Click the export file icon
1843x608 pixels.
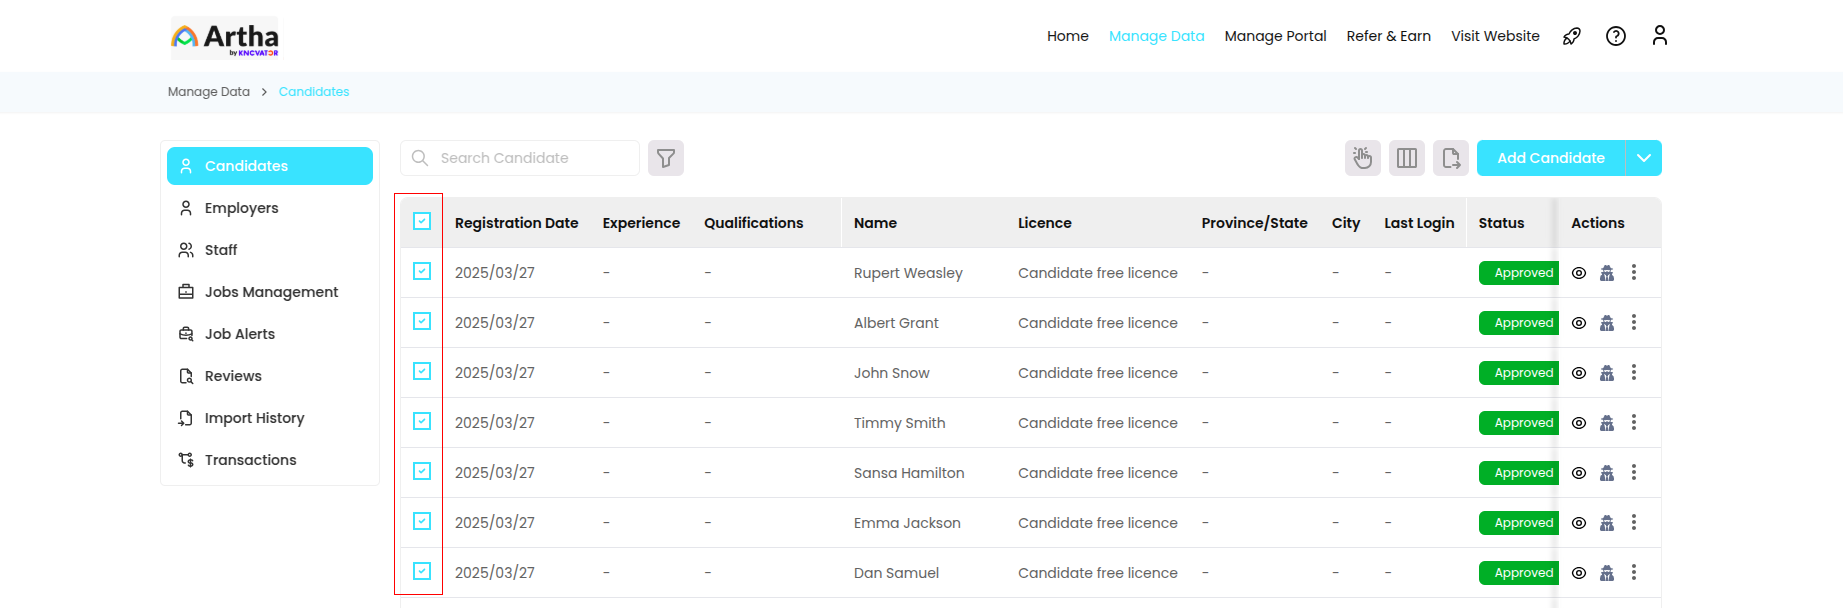coord(1451,158)
